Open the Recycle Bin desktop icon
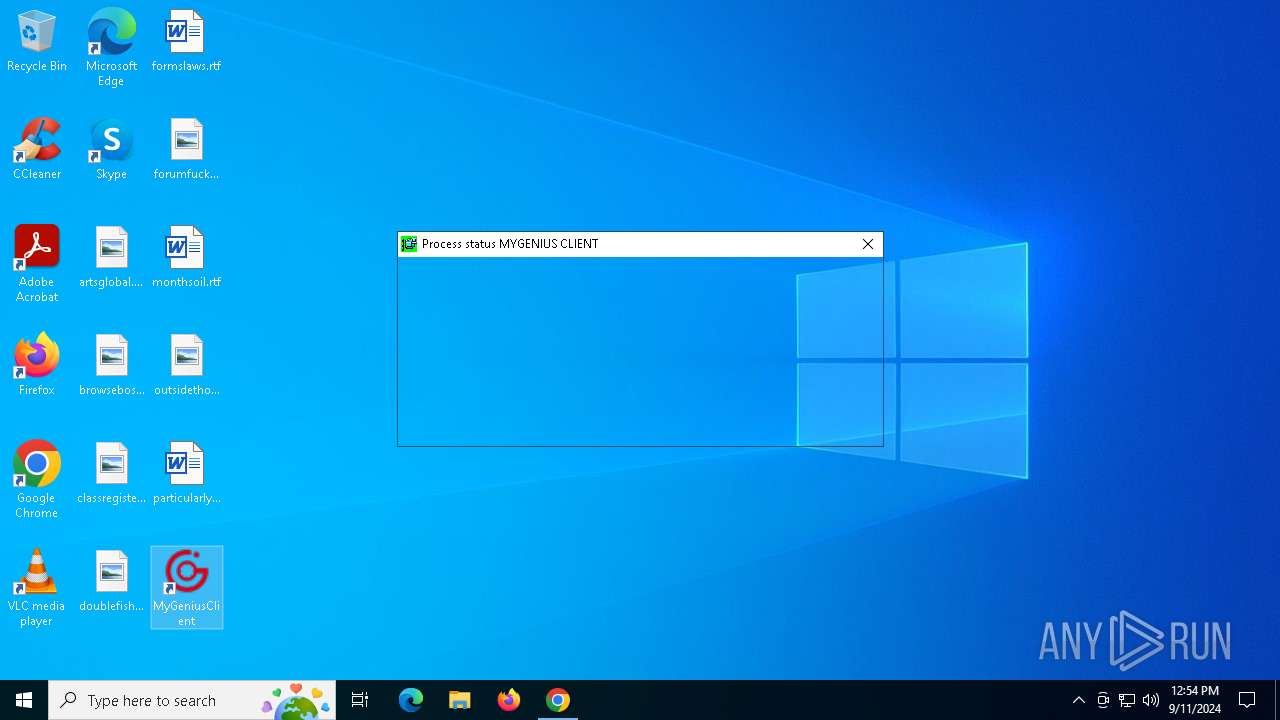 pos(37,42)
